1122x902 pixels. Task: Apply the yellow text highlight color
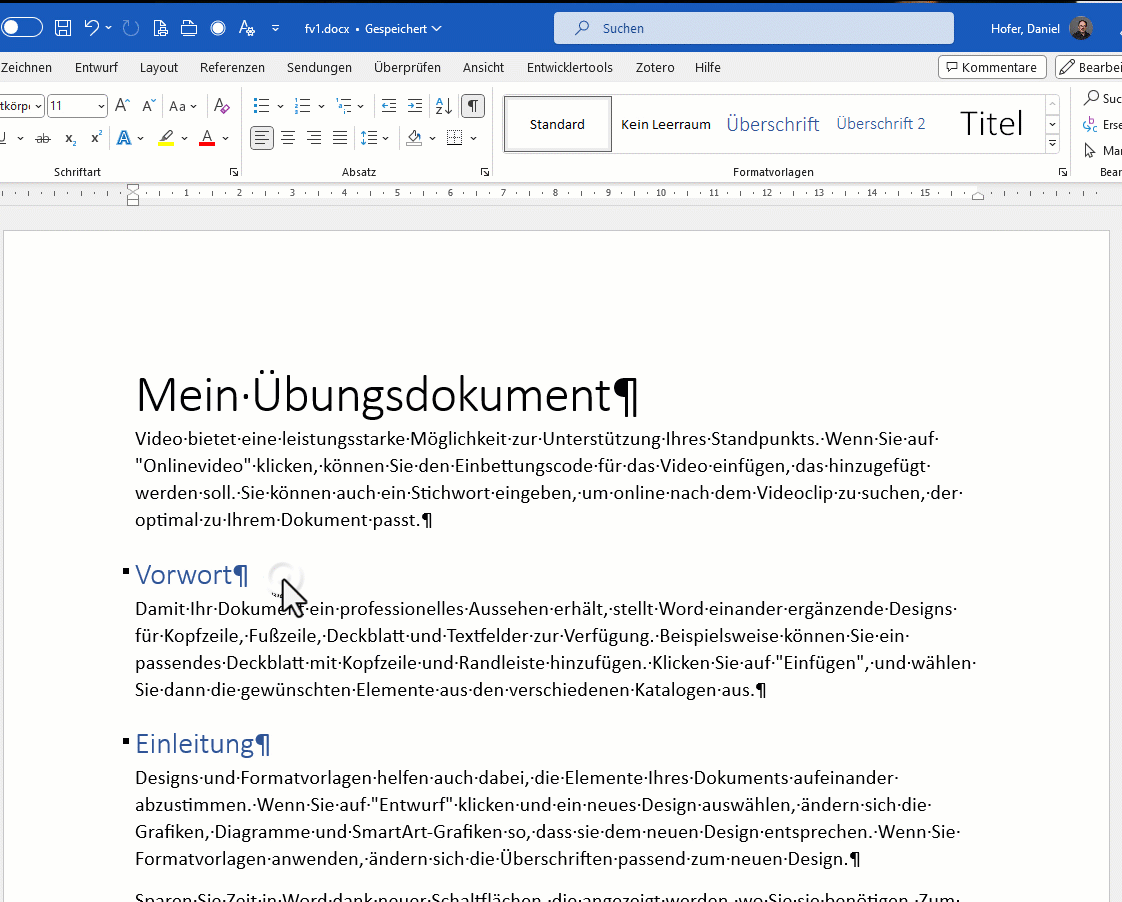point(166,138)
